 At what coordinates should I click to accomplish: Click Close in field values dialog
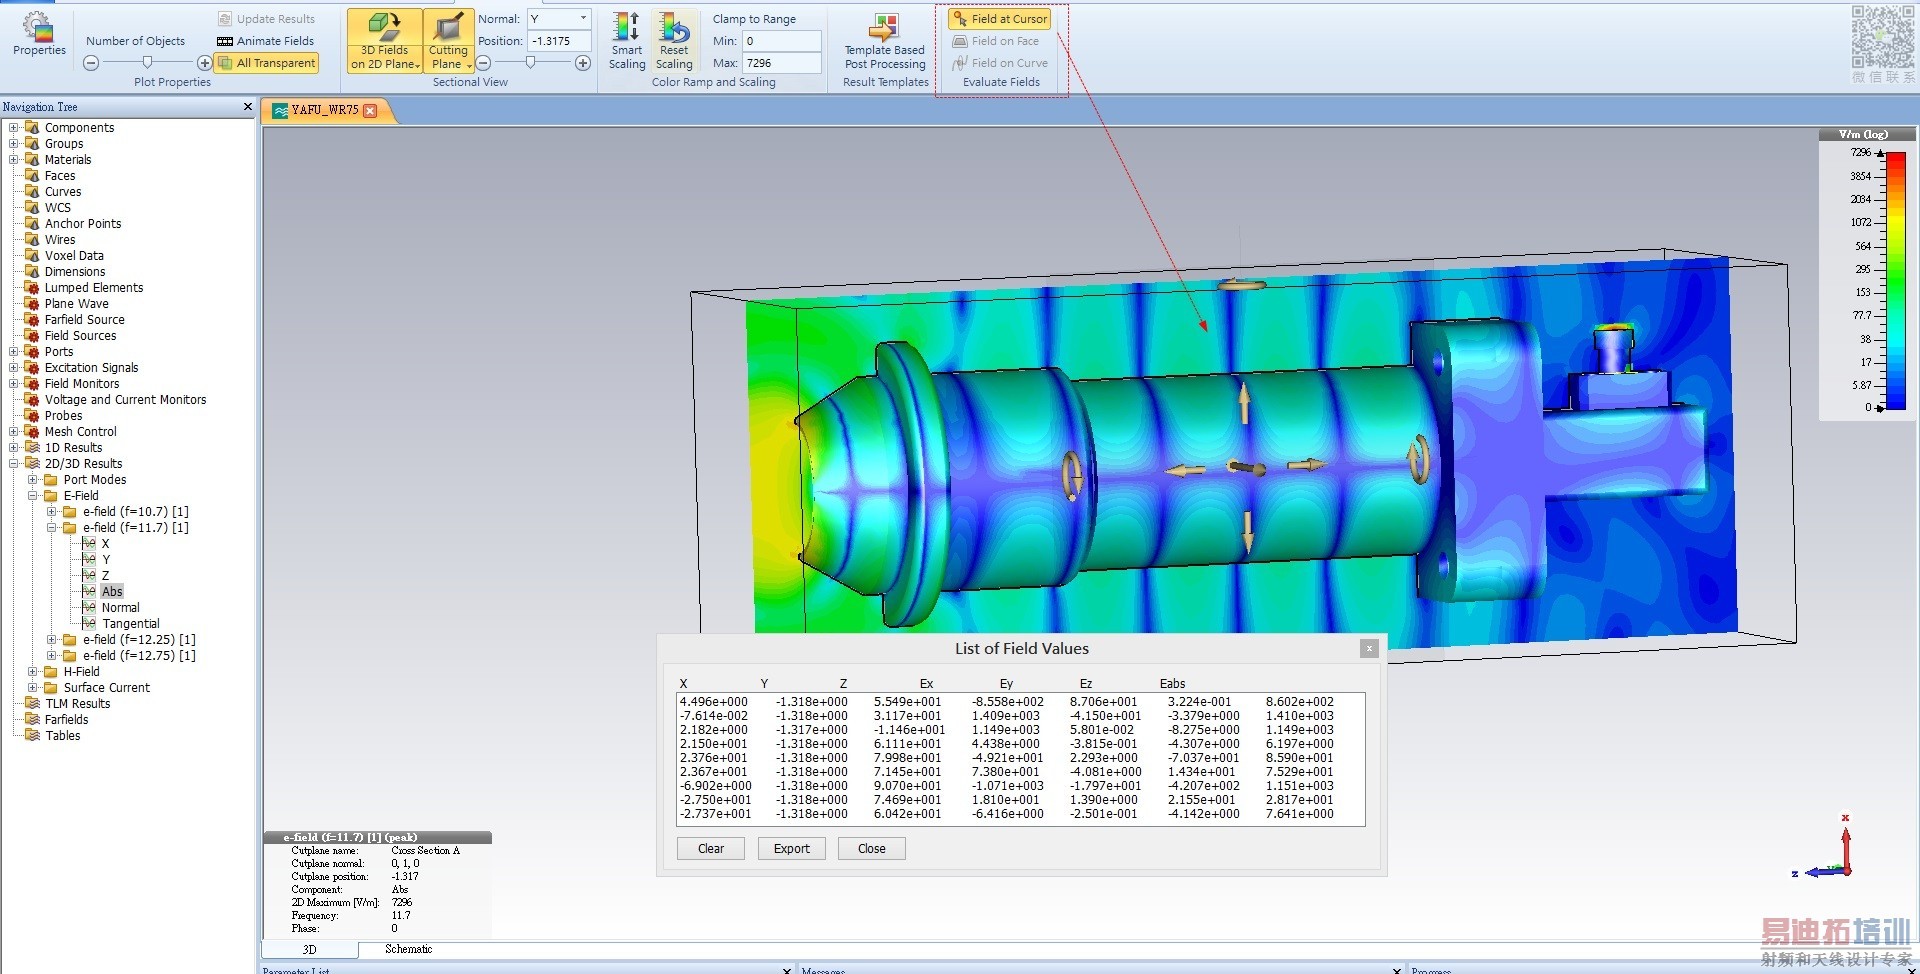(872, 849)
